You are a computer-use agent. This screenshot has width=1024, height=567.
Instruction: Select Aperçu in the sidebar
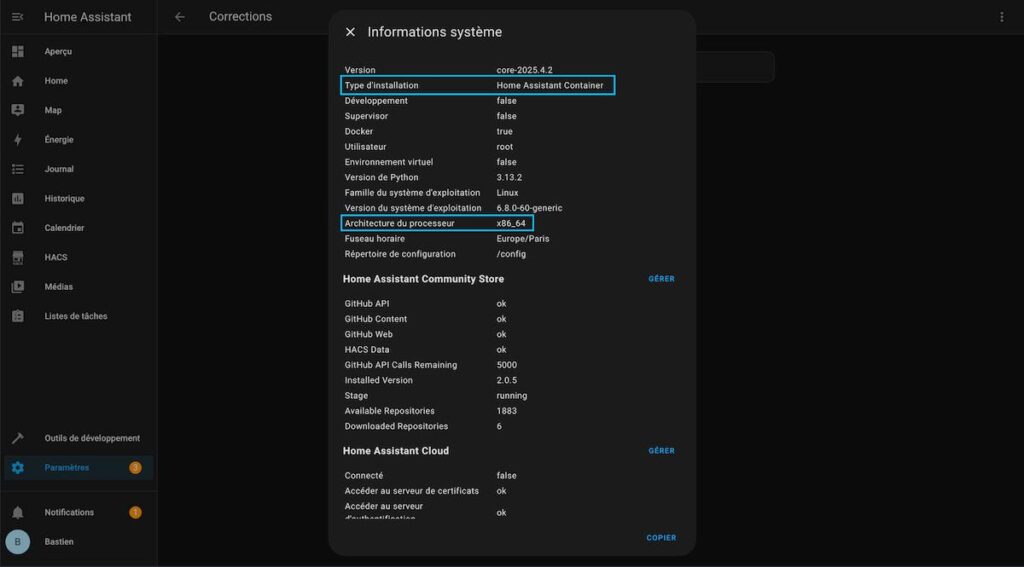pyautogui.click(x=58, y=52)
